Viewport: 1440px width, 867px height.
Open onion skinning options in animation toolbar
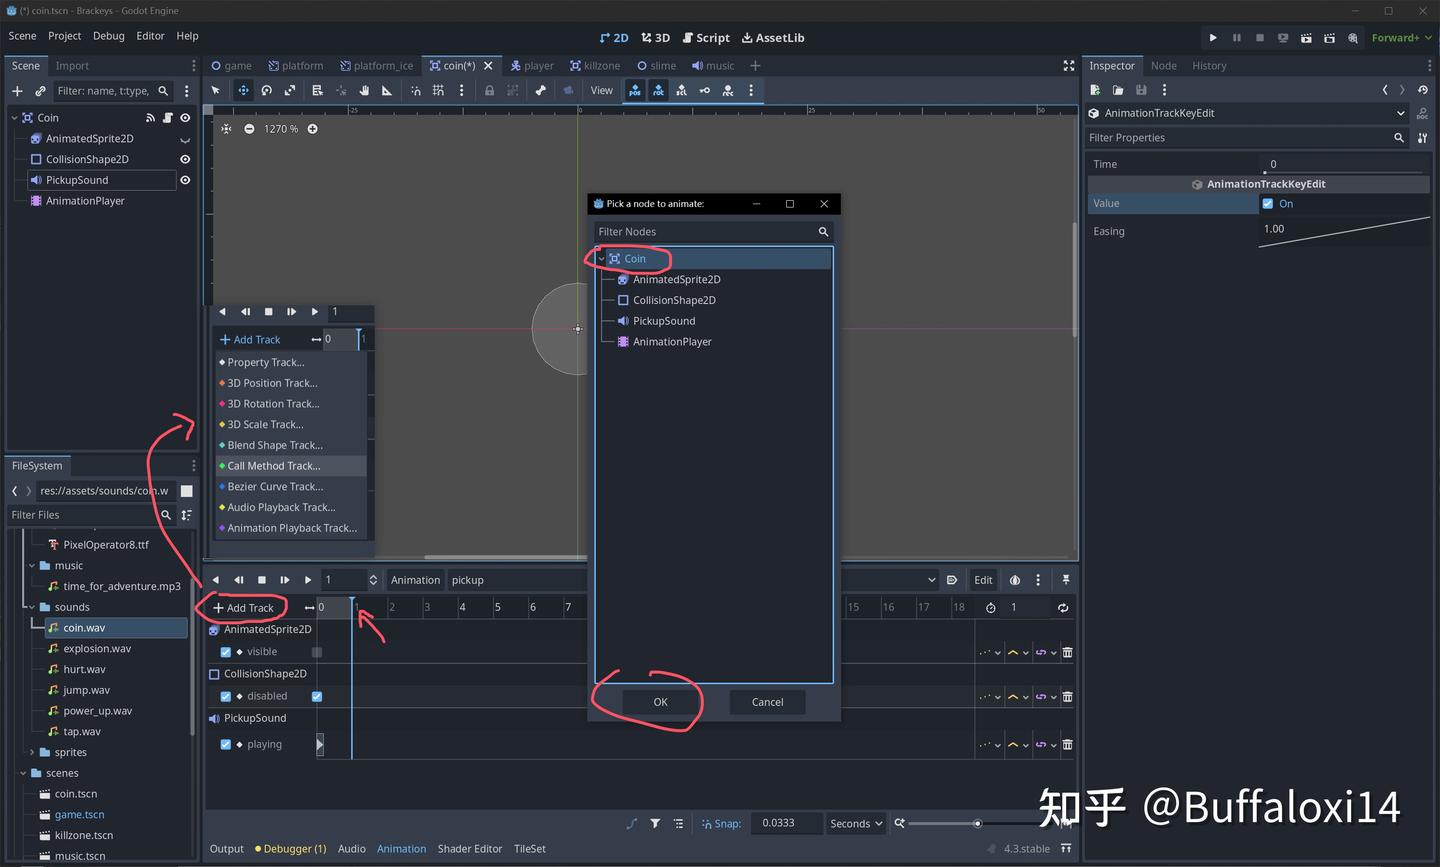click(x=1014, y=579)
